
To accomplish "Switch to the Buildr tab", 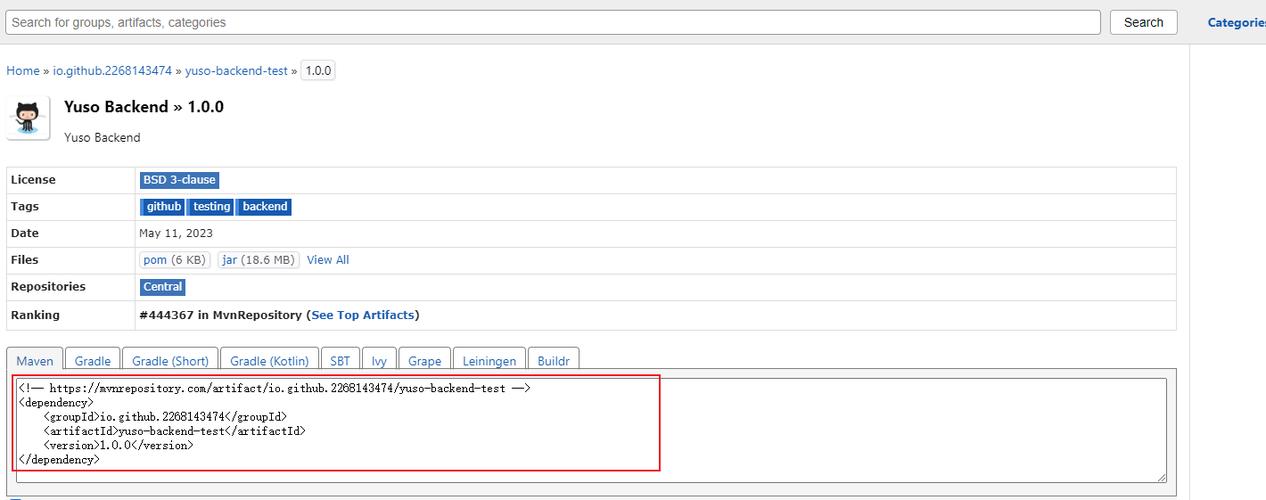I will [554, 361].
